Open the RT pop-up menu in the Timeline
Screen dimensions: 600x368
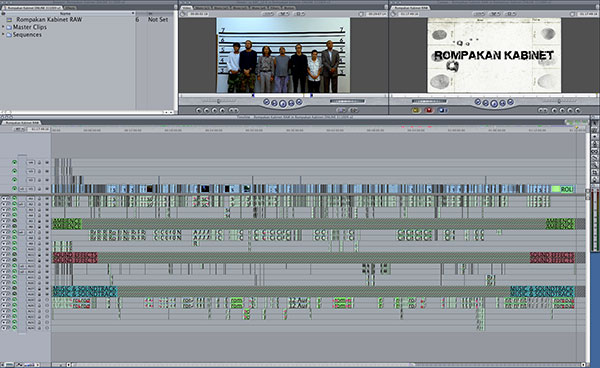coord(18,129)
